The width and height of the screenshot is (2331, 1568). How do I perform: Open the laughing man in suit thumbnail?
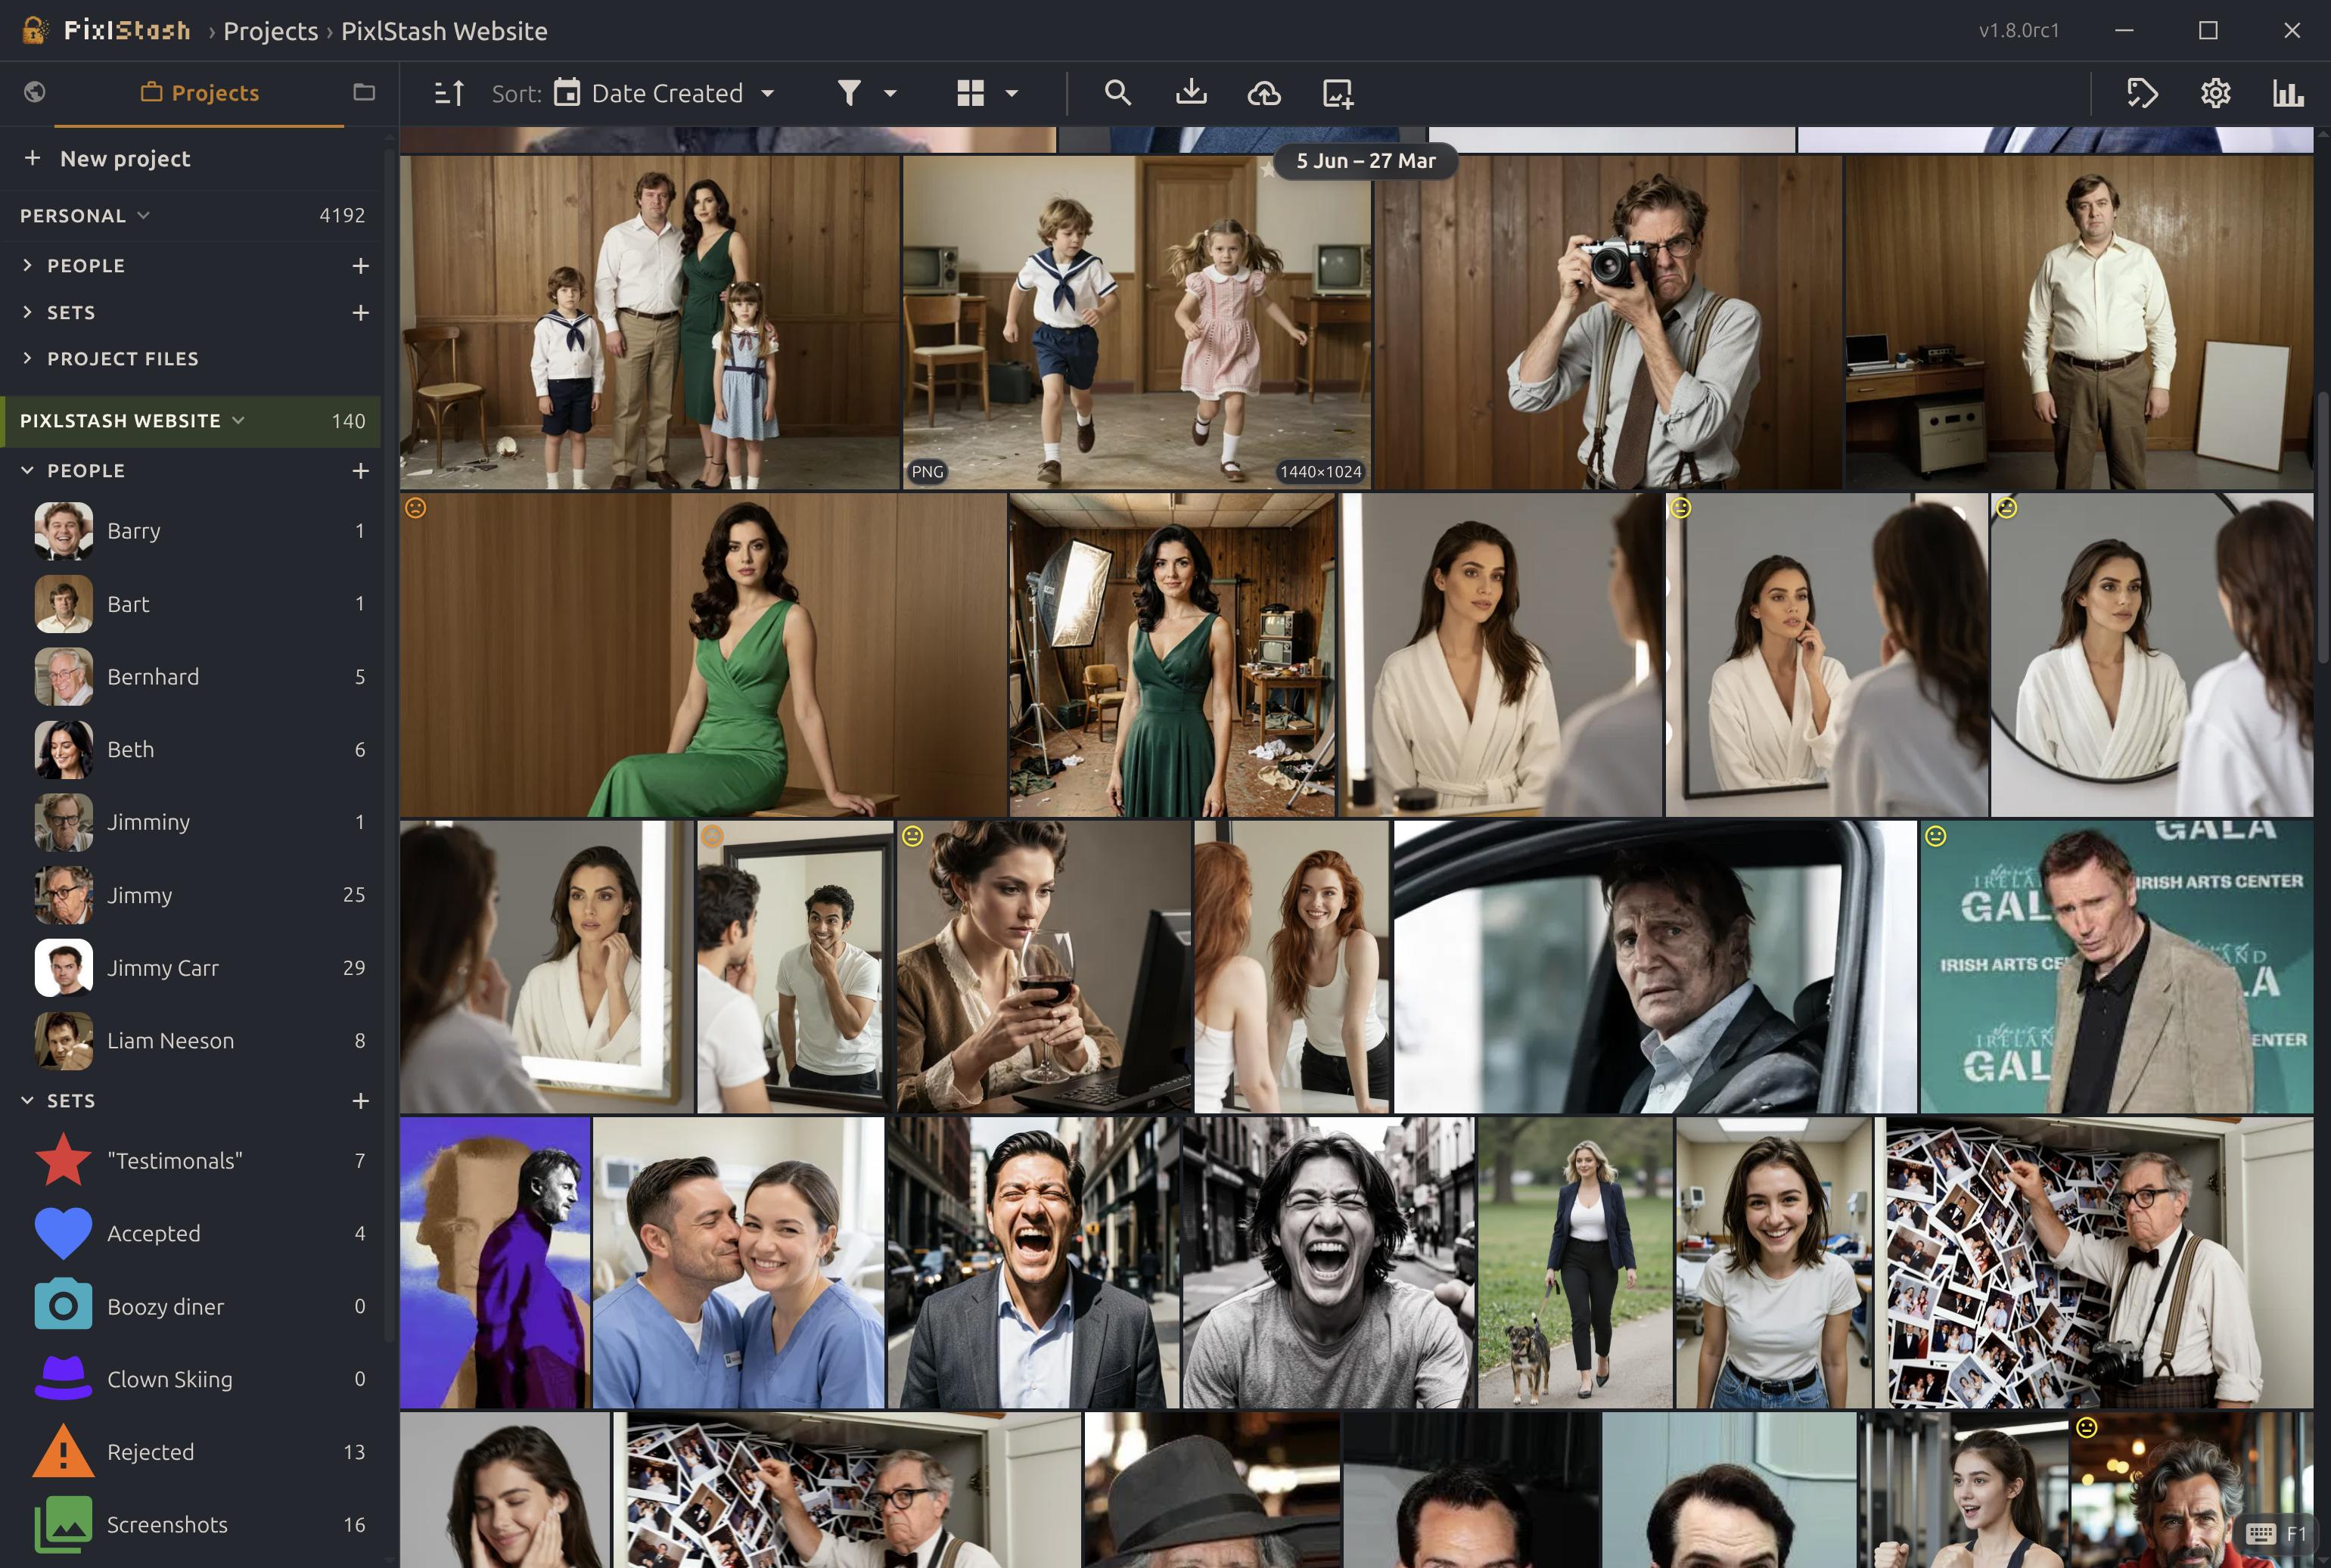[x=1033, y=1262]
